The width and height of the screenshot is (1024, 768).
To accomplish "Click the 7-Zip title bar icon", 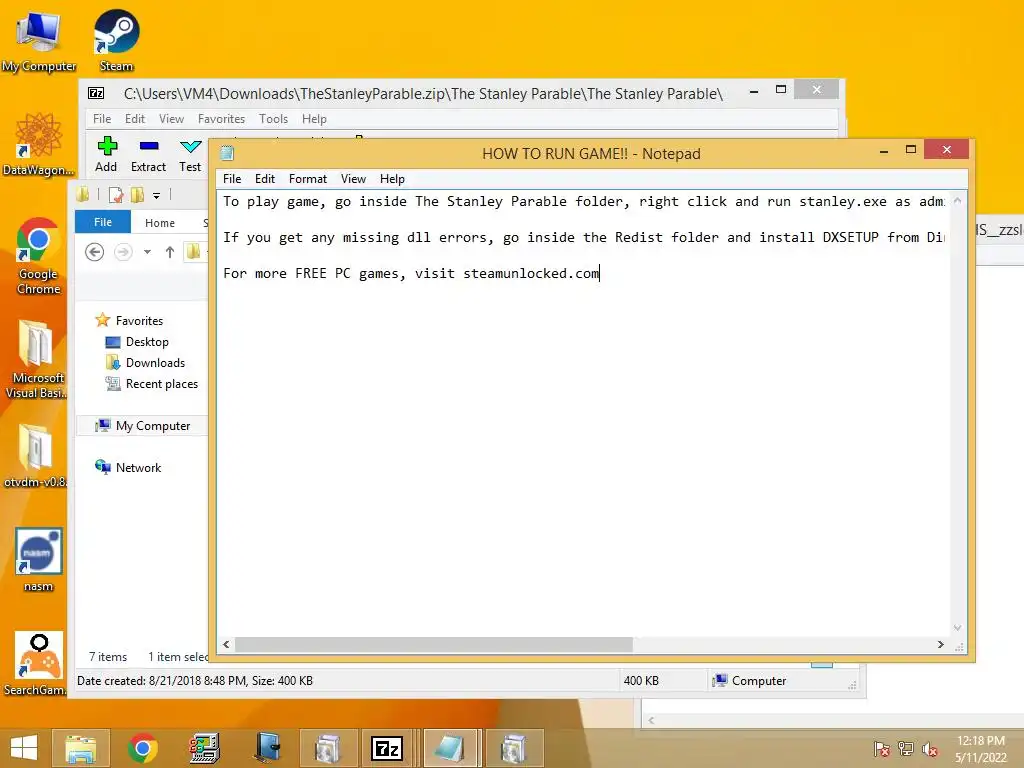I will (96, 93).
